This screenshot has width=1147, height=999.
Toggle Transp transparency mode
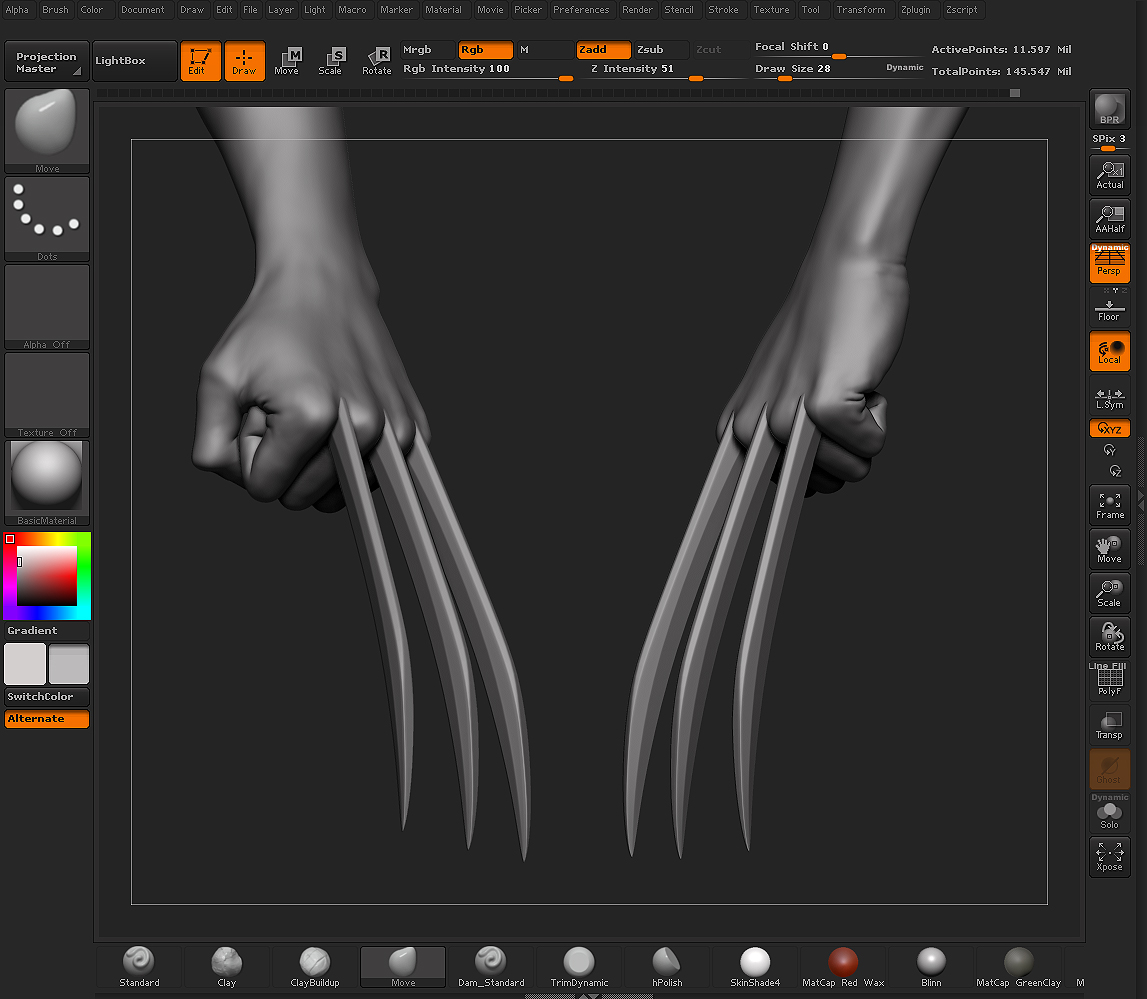pyautogui.click(x=1110, y=725)
